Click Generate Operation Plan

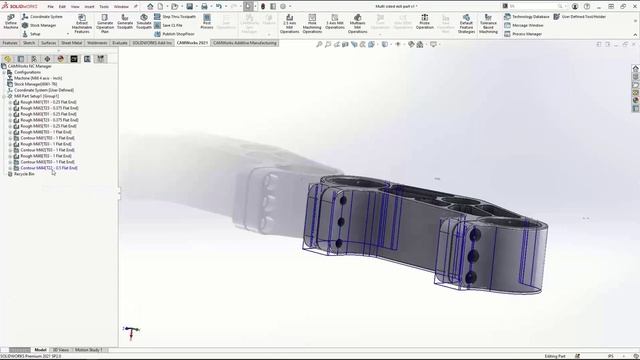pyautogui.click(x=105, y=24)
